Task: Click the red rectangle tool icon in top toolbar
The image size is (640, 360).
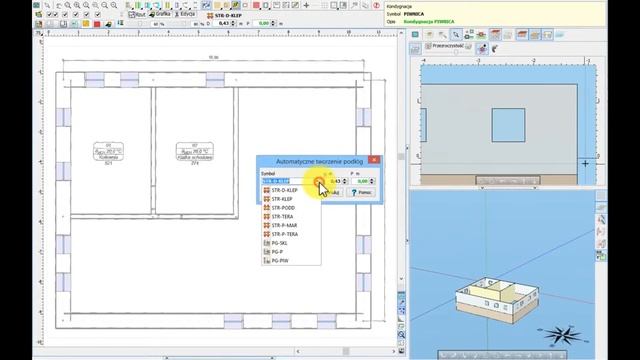Action: click(x=256, y=5)
